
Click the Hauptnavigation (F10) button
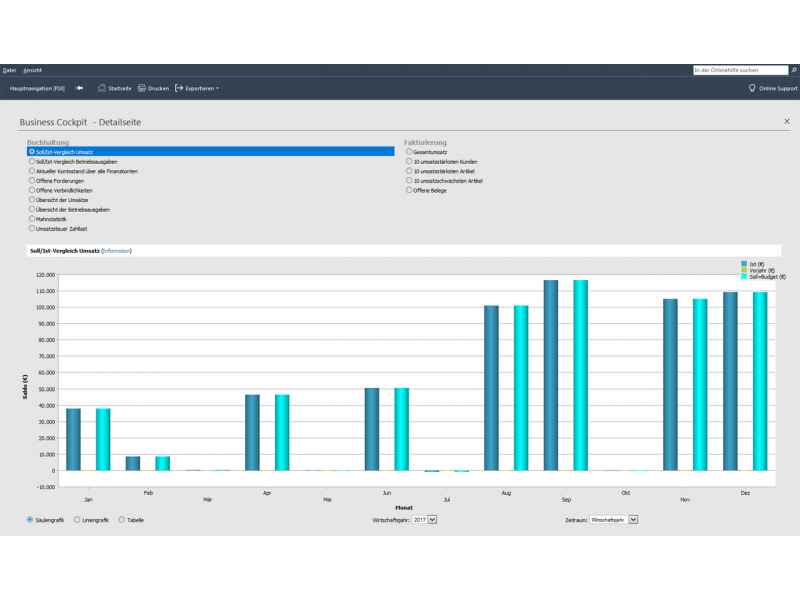pos(37,88)
